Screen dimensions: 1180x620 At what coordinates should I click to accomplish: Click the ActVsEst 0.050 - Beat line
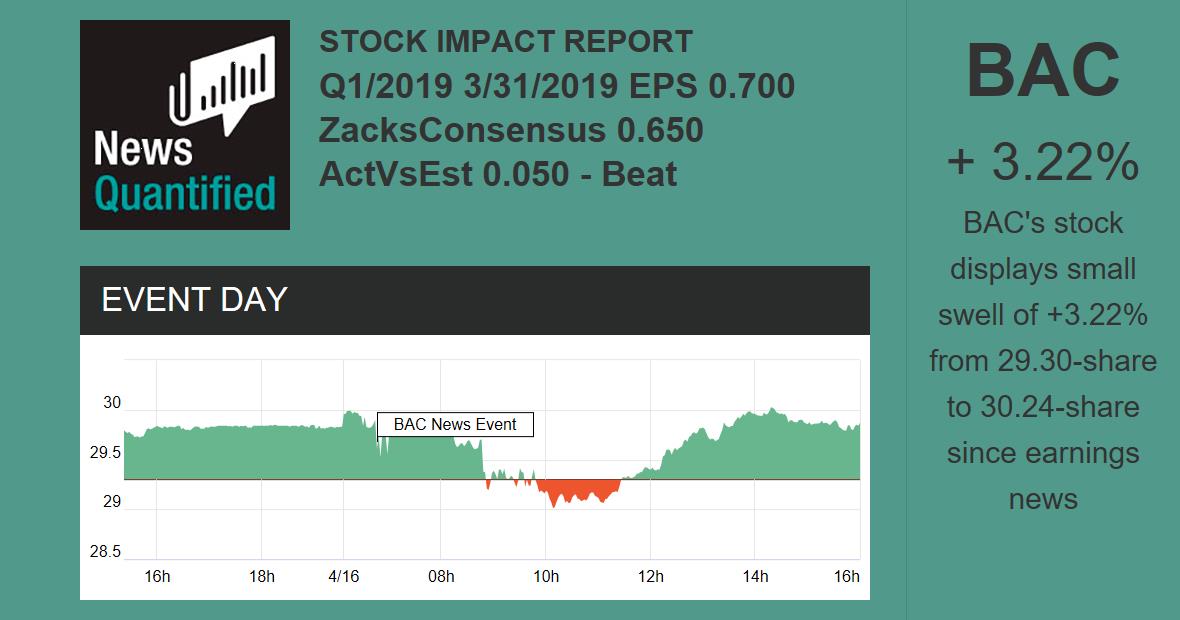click(x=498, y=174)
